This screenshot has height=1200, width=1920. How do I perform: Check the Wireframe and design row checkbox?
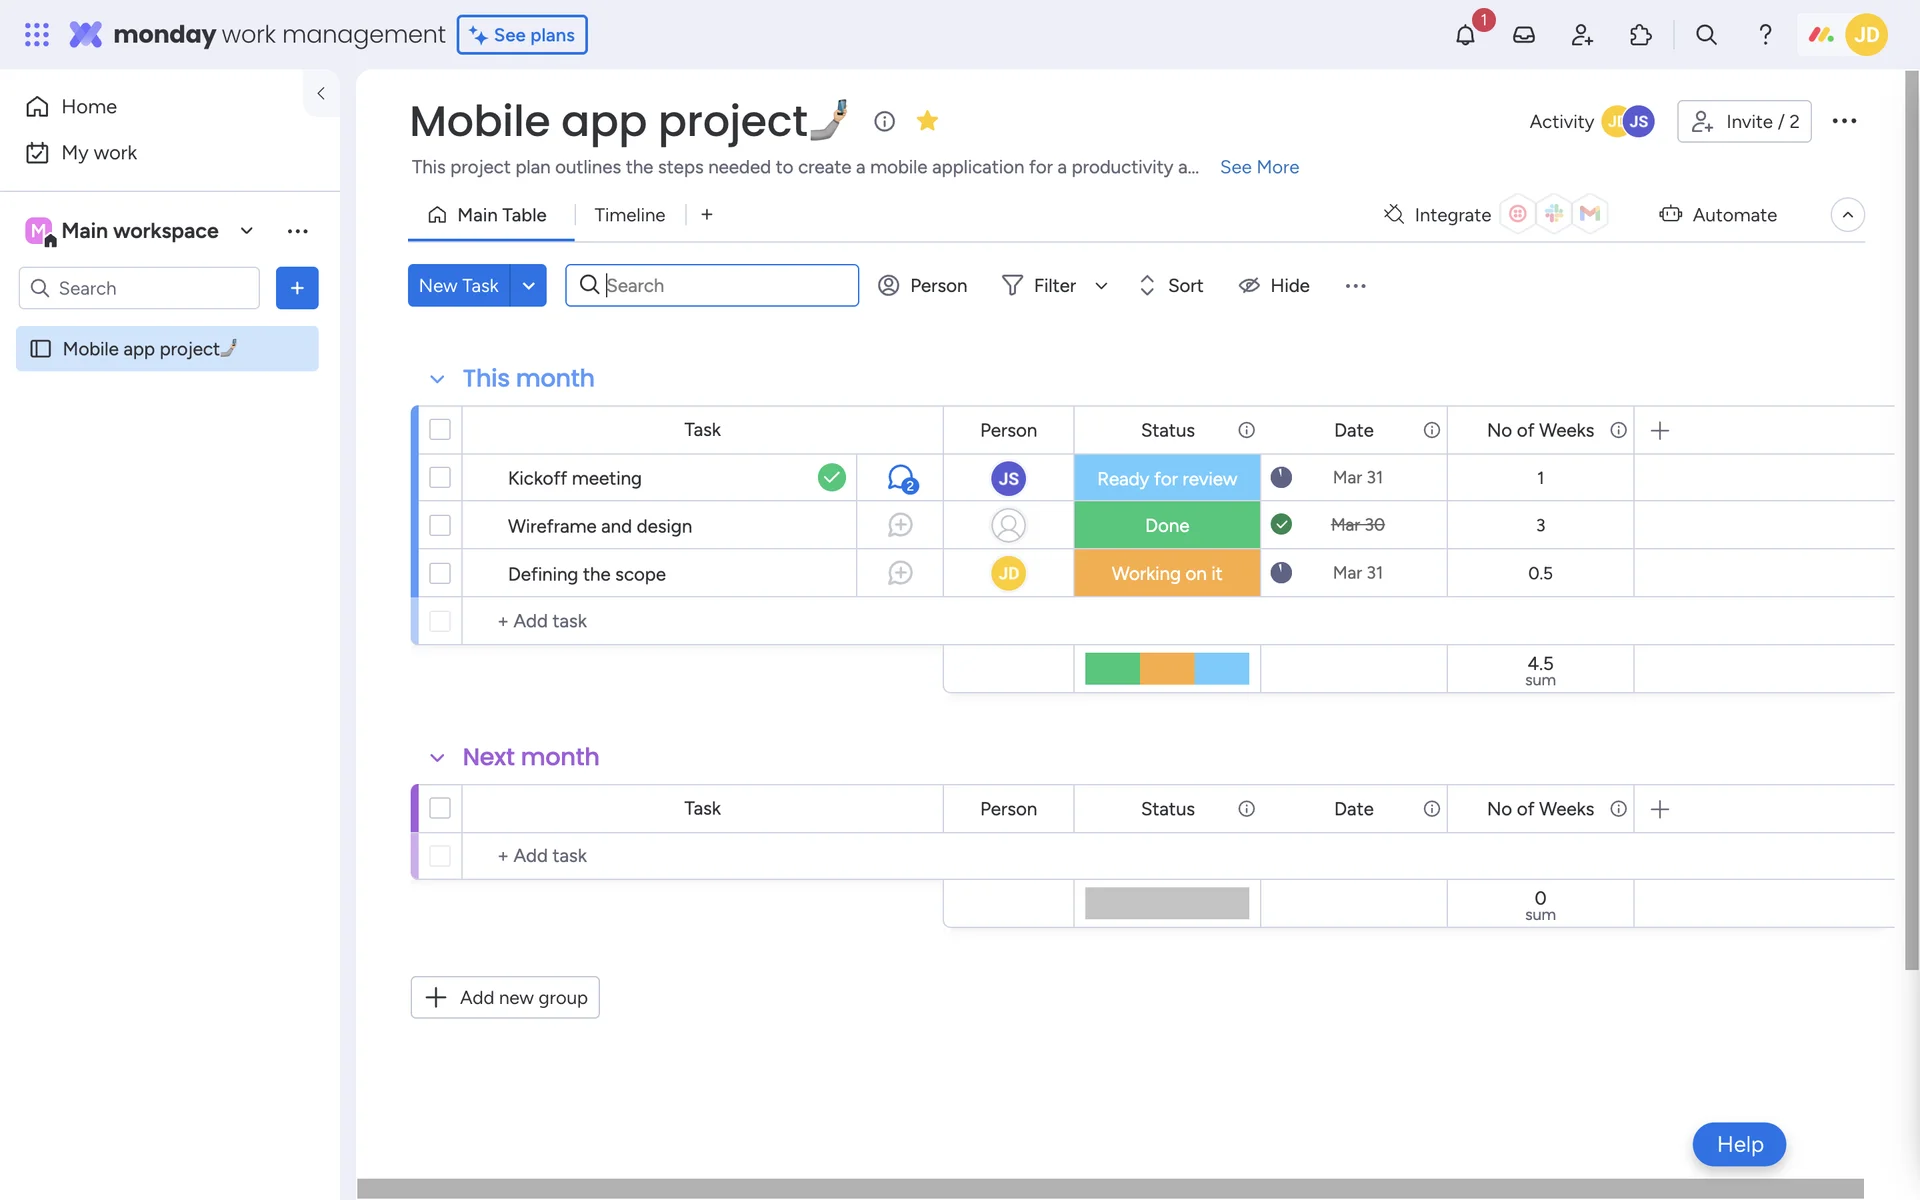[x=440, y=525]
